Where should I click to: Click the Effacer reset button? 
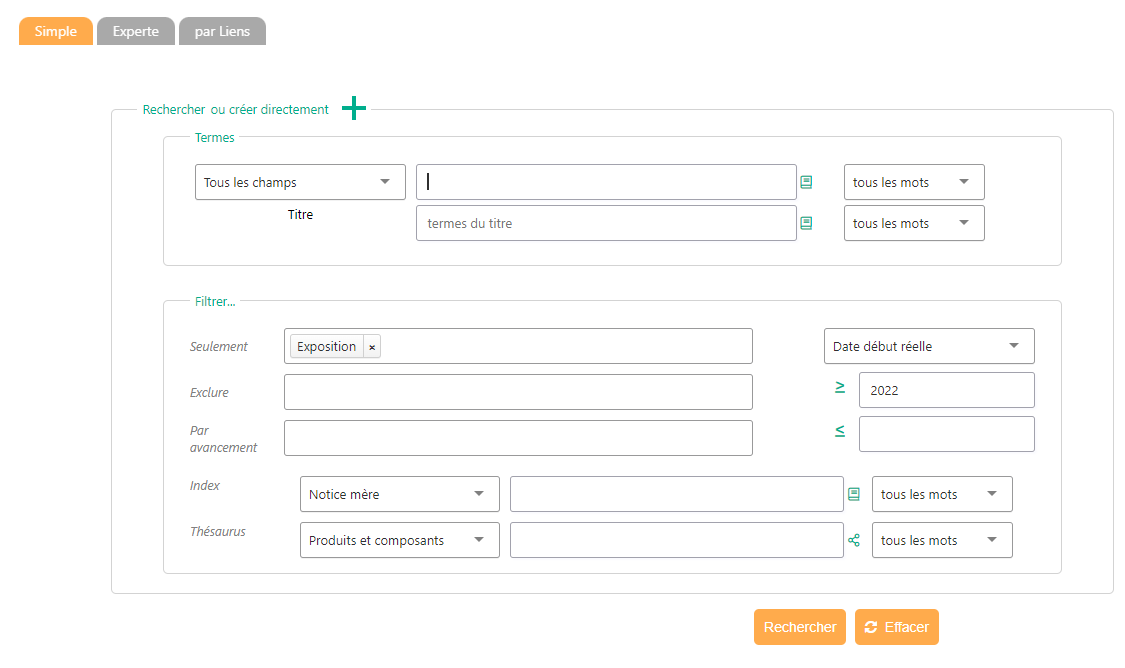click(x=897, y=627)
